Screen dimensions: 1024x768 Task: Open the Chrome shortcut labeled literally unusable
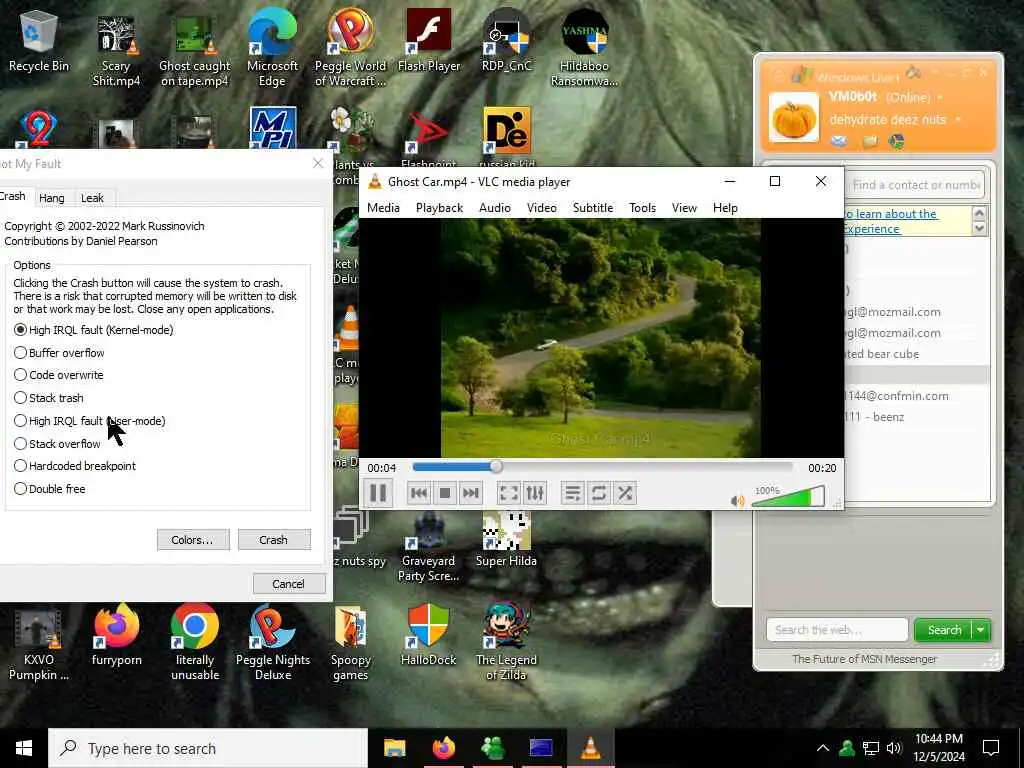click(x=195, y=641)
